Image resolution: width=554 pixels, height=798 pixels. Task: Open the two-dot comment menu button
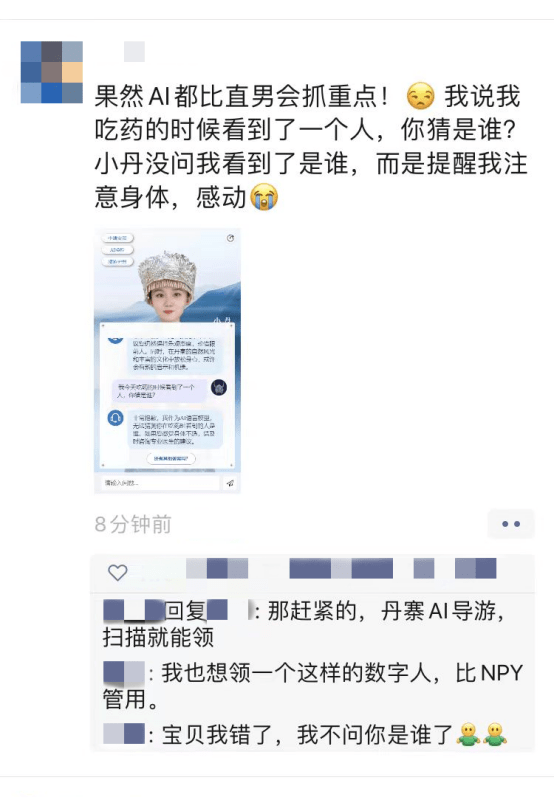click(511, 524)
